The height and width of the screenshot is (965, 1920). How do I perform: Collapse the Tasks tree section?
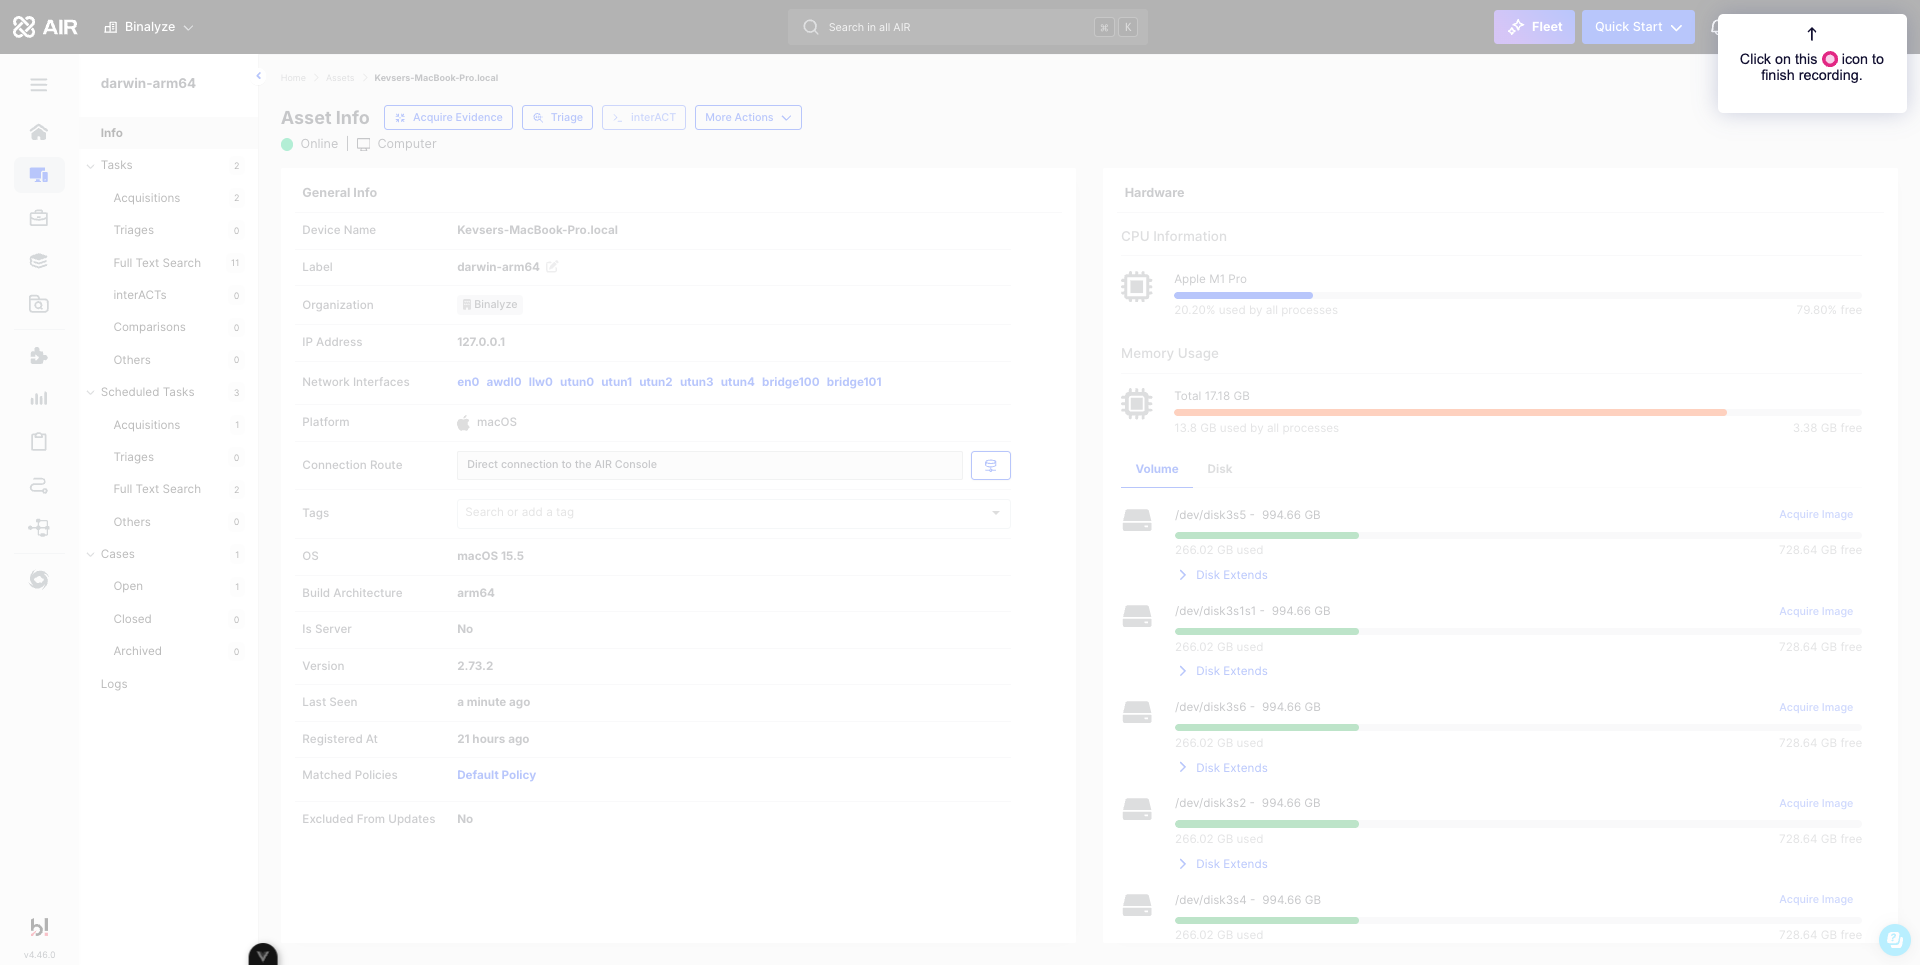coord(91,166)
